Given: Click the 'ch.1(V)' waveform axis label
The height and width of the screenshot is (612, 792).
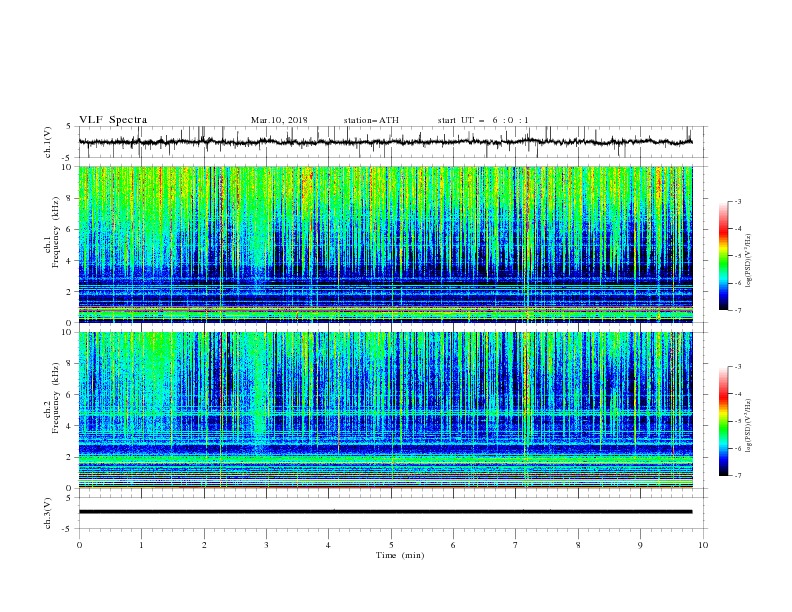Looking at the screenshot, I should 48,142.
